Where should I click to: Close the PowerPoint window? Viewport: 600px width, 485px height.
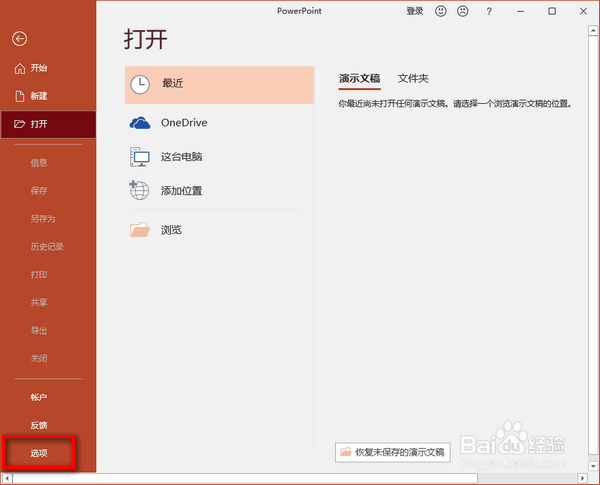[583, 11]
